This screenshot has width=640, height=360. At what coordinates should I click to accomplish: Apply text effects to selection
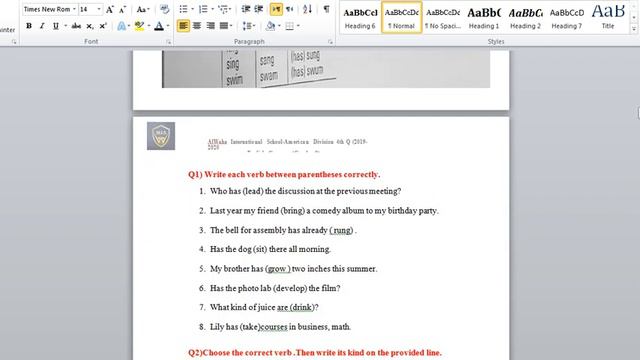122,26
